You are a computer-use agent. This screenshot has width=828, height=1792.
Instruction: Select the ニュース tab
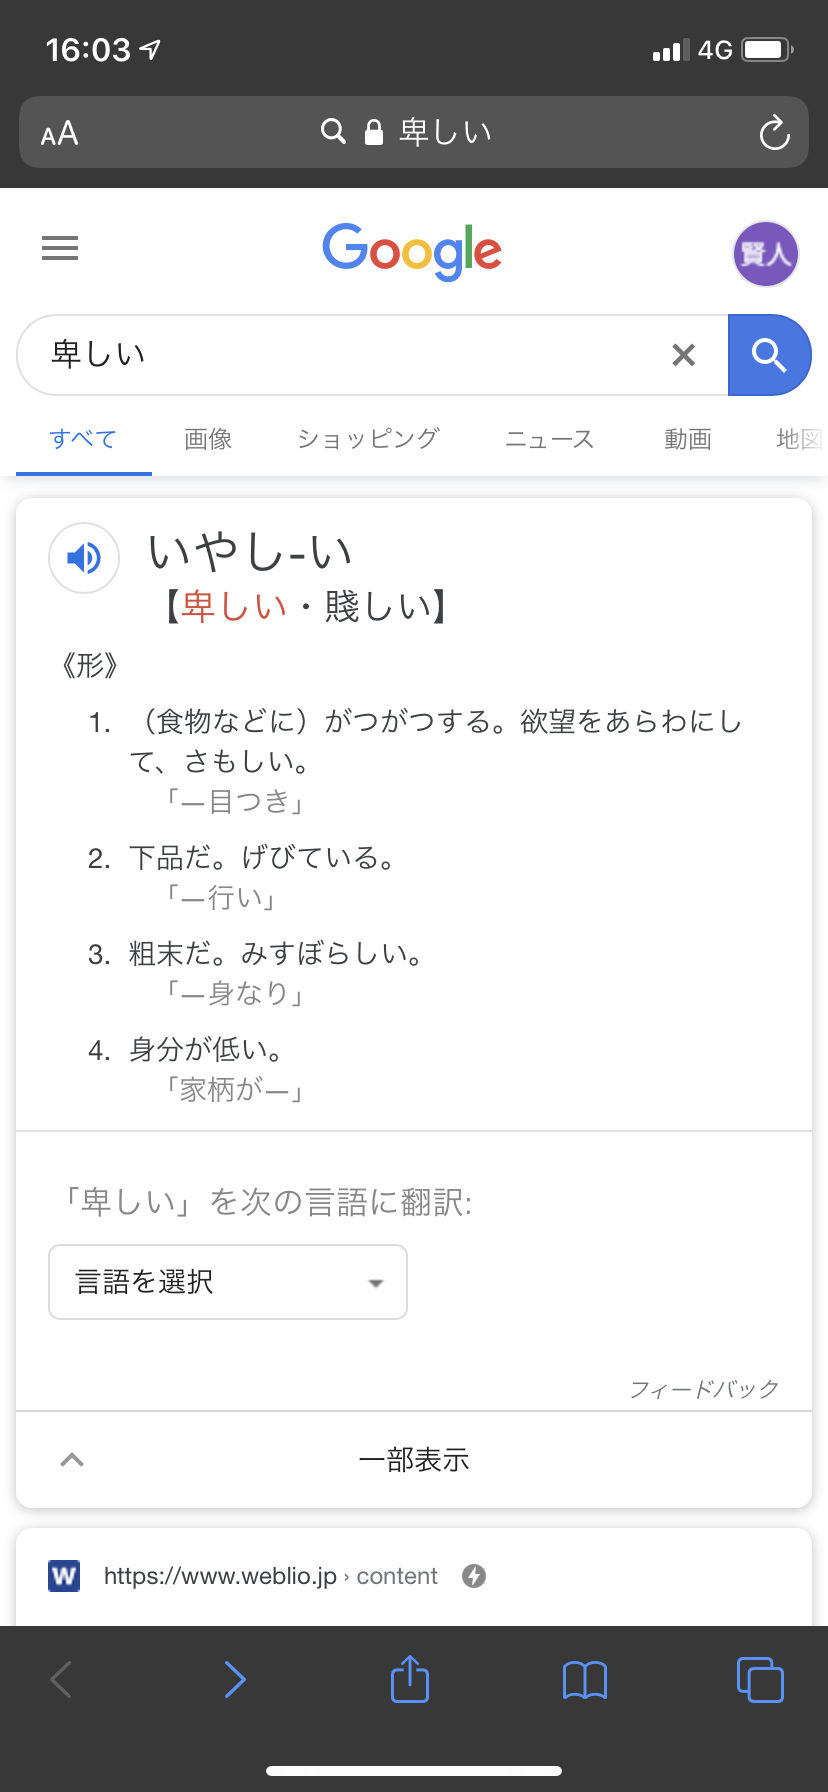tap(549, 439)
